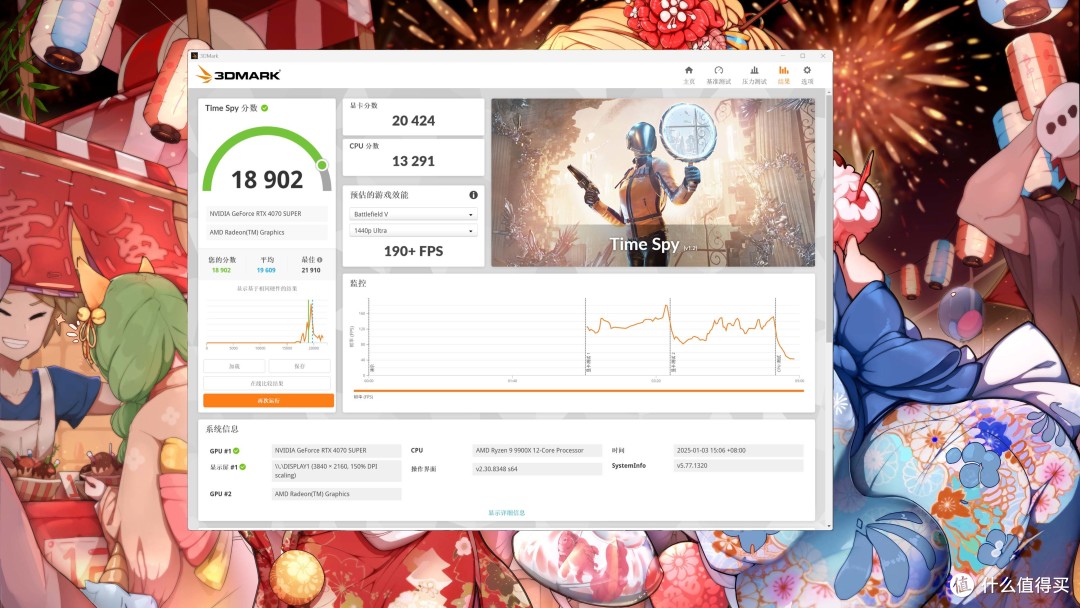The image size is (1080, 608).
Task: Open the 显示详细信息 show details link
Action: pyautogui.click(x=507, y=513)
